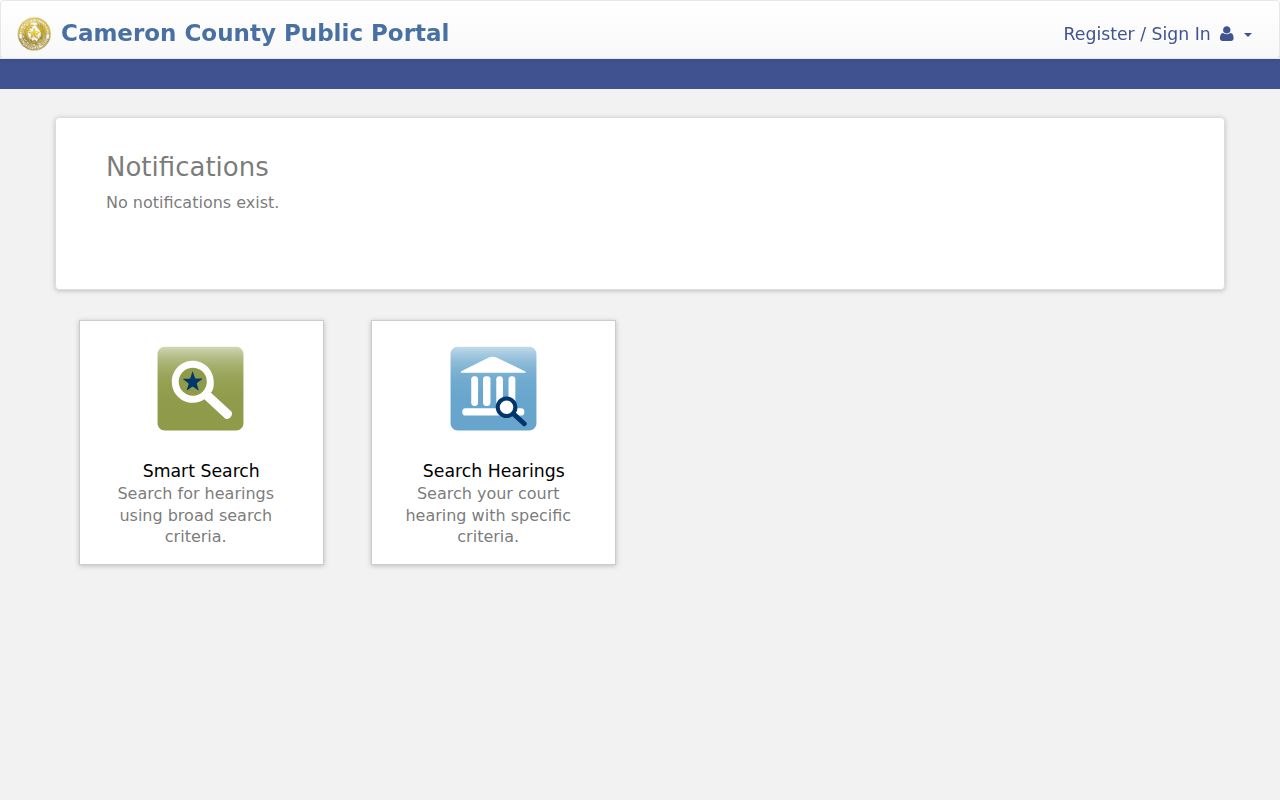This screenshot has height=800, width=1280.
Task: Click 'Search for hearings using broad search criteria' description
Action: 196,515
